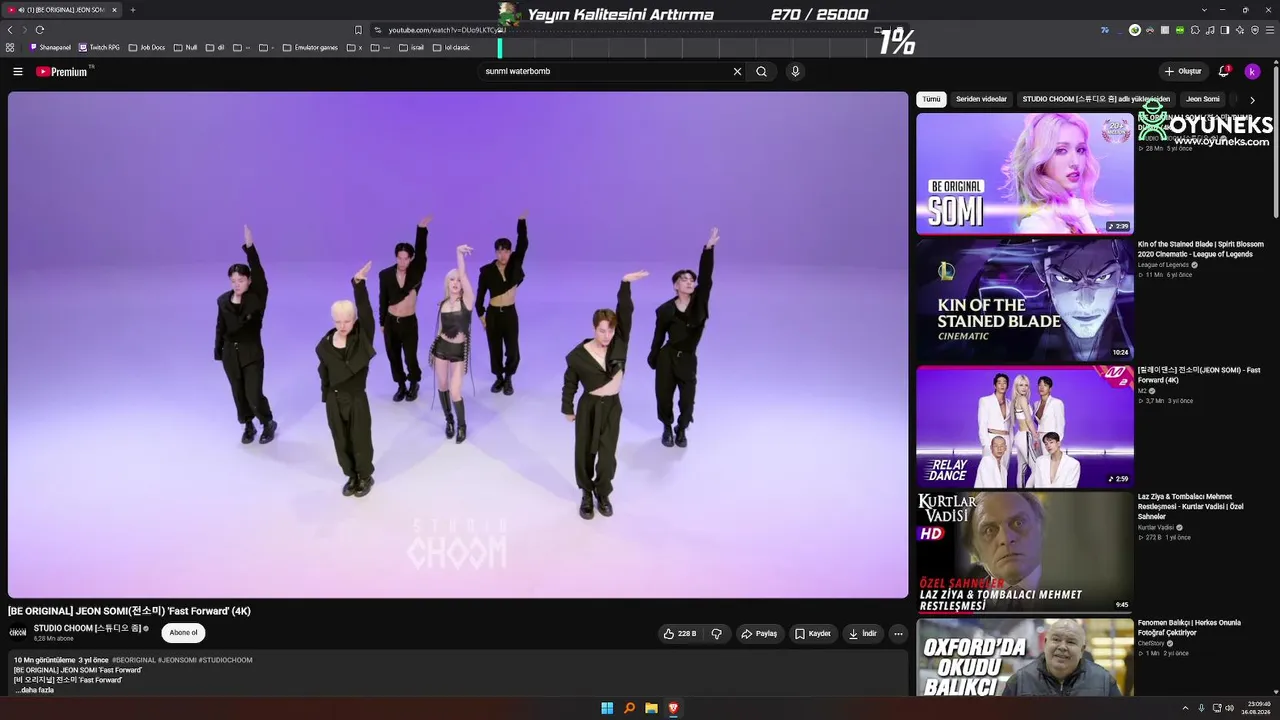Toggle the browser sidebar panel
Image resolution: width=1280 pixels, height=720 pixels.
pos(1225,30)
